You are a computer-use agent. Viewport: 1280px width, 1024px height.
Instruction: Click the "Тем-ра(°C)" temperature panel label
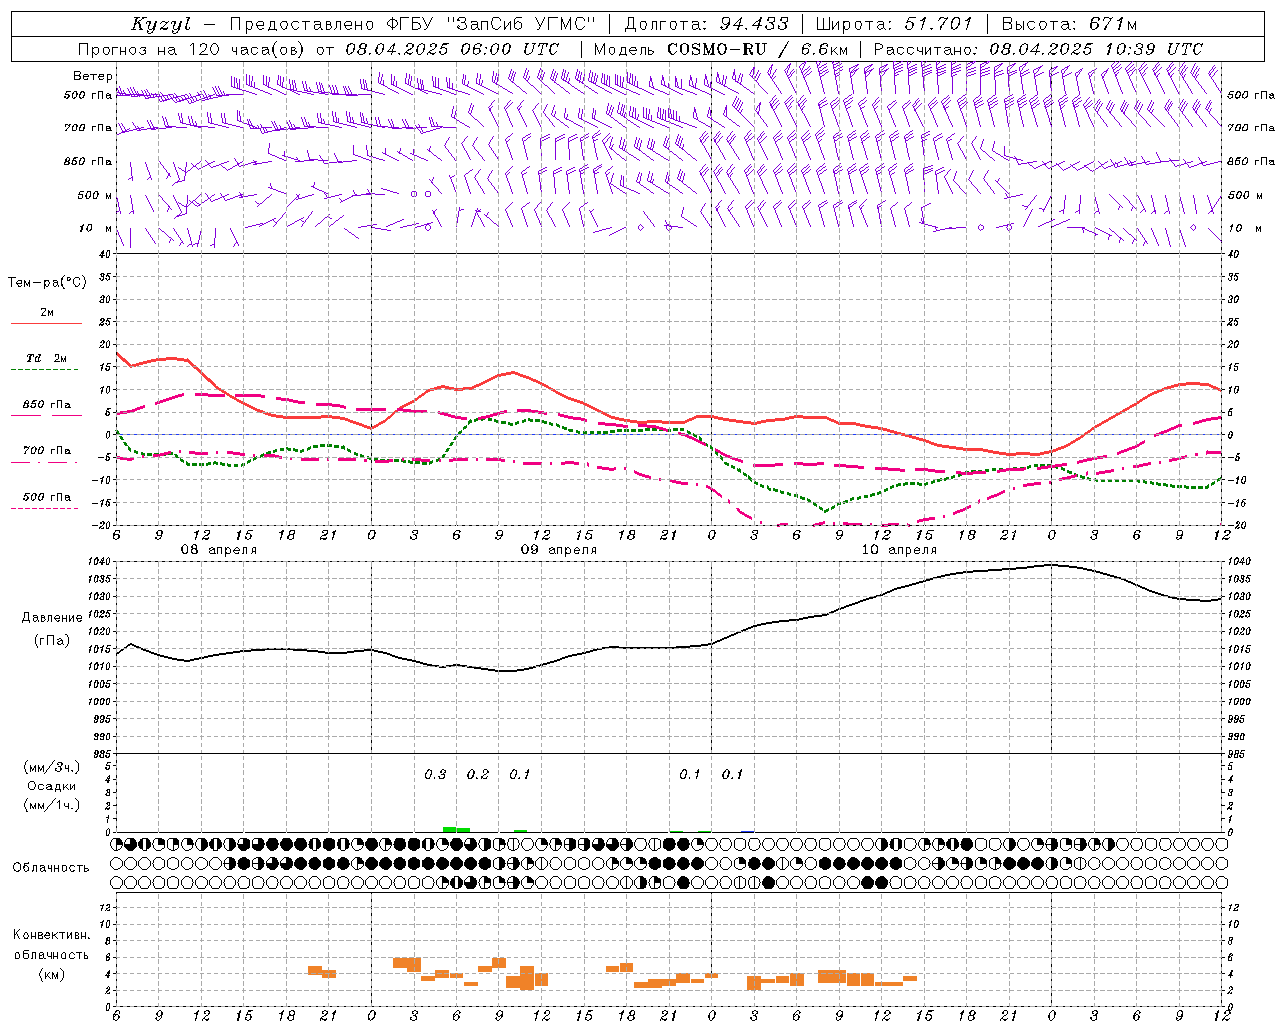click(x=47, y=283)
